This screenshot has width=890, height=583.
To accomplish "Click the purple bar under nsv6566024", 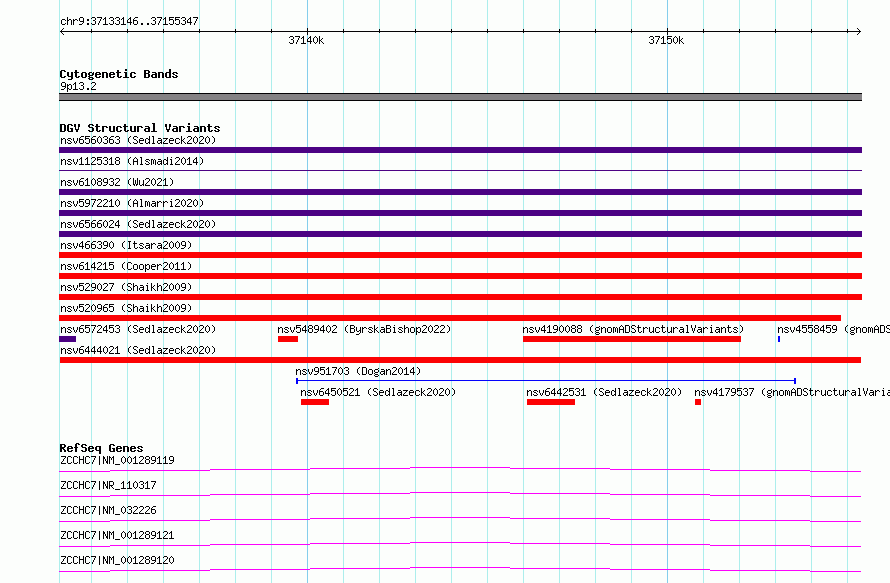I will [x=460, y=234].
